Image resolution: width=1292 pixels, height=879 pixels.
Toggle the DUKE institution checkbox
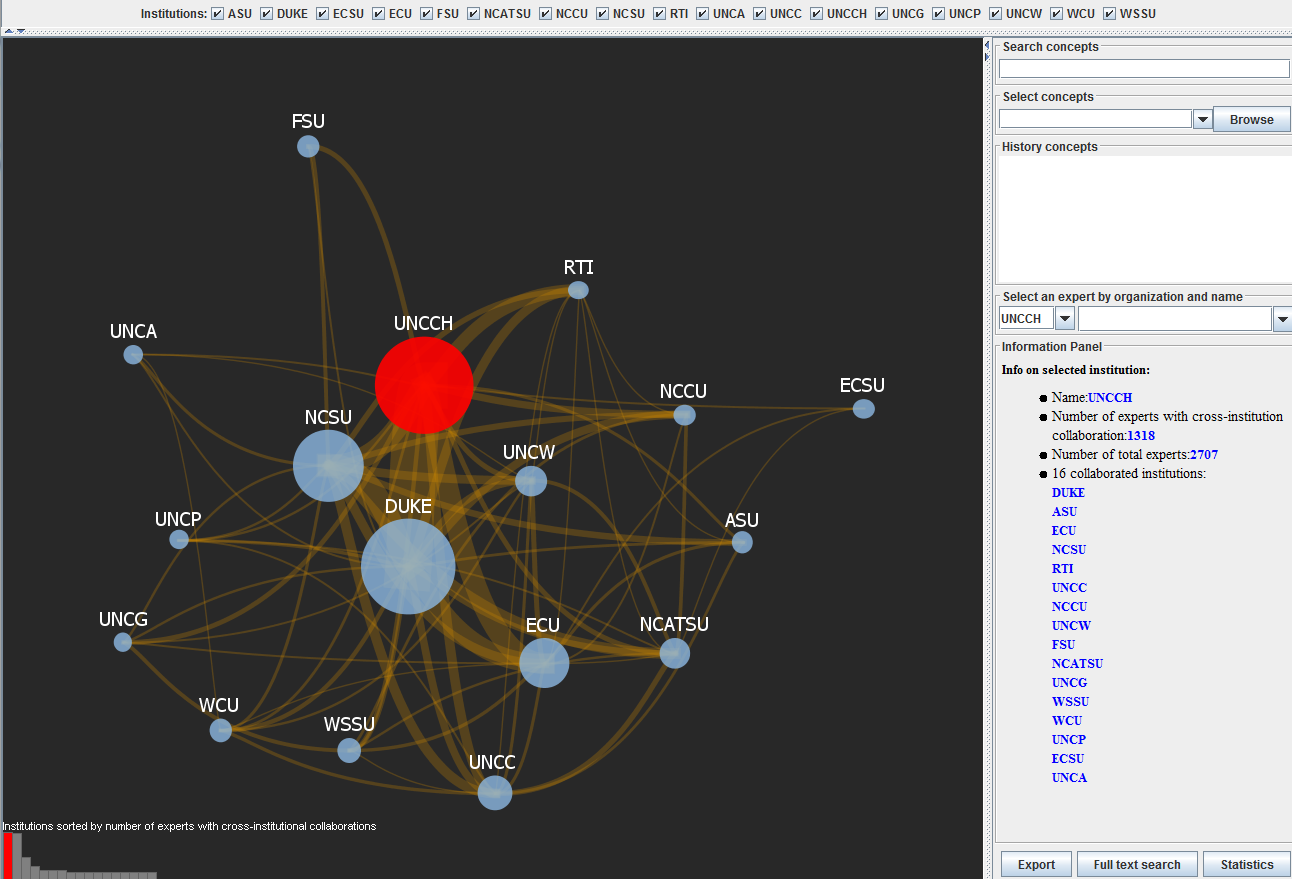[267, 14]
